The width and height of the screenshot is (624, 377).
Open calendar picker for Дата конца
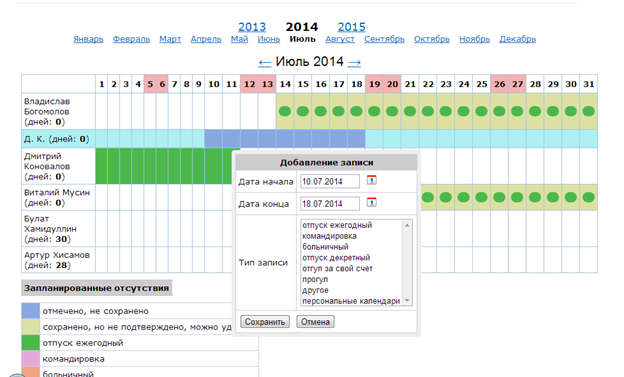(371, 202)
